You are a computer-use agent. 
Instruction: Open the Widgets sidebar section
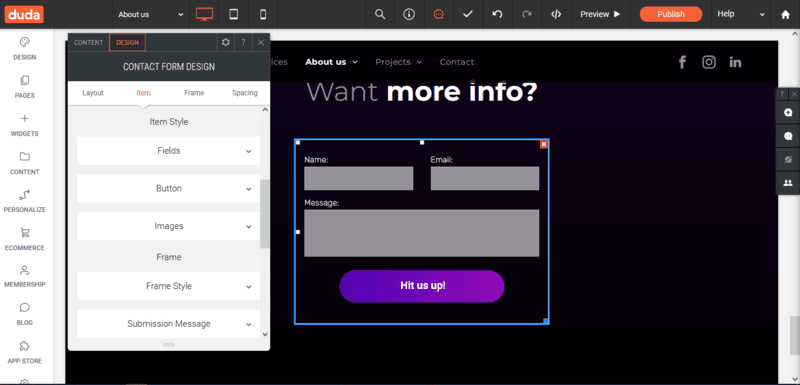point(24,125)
